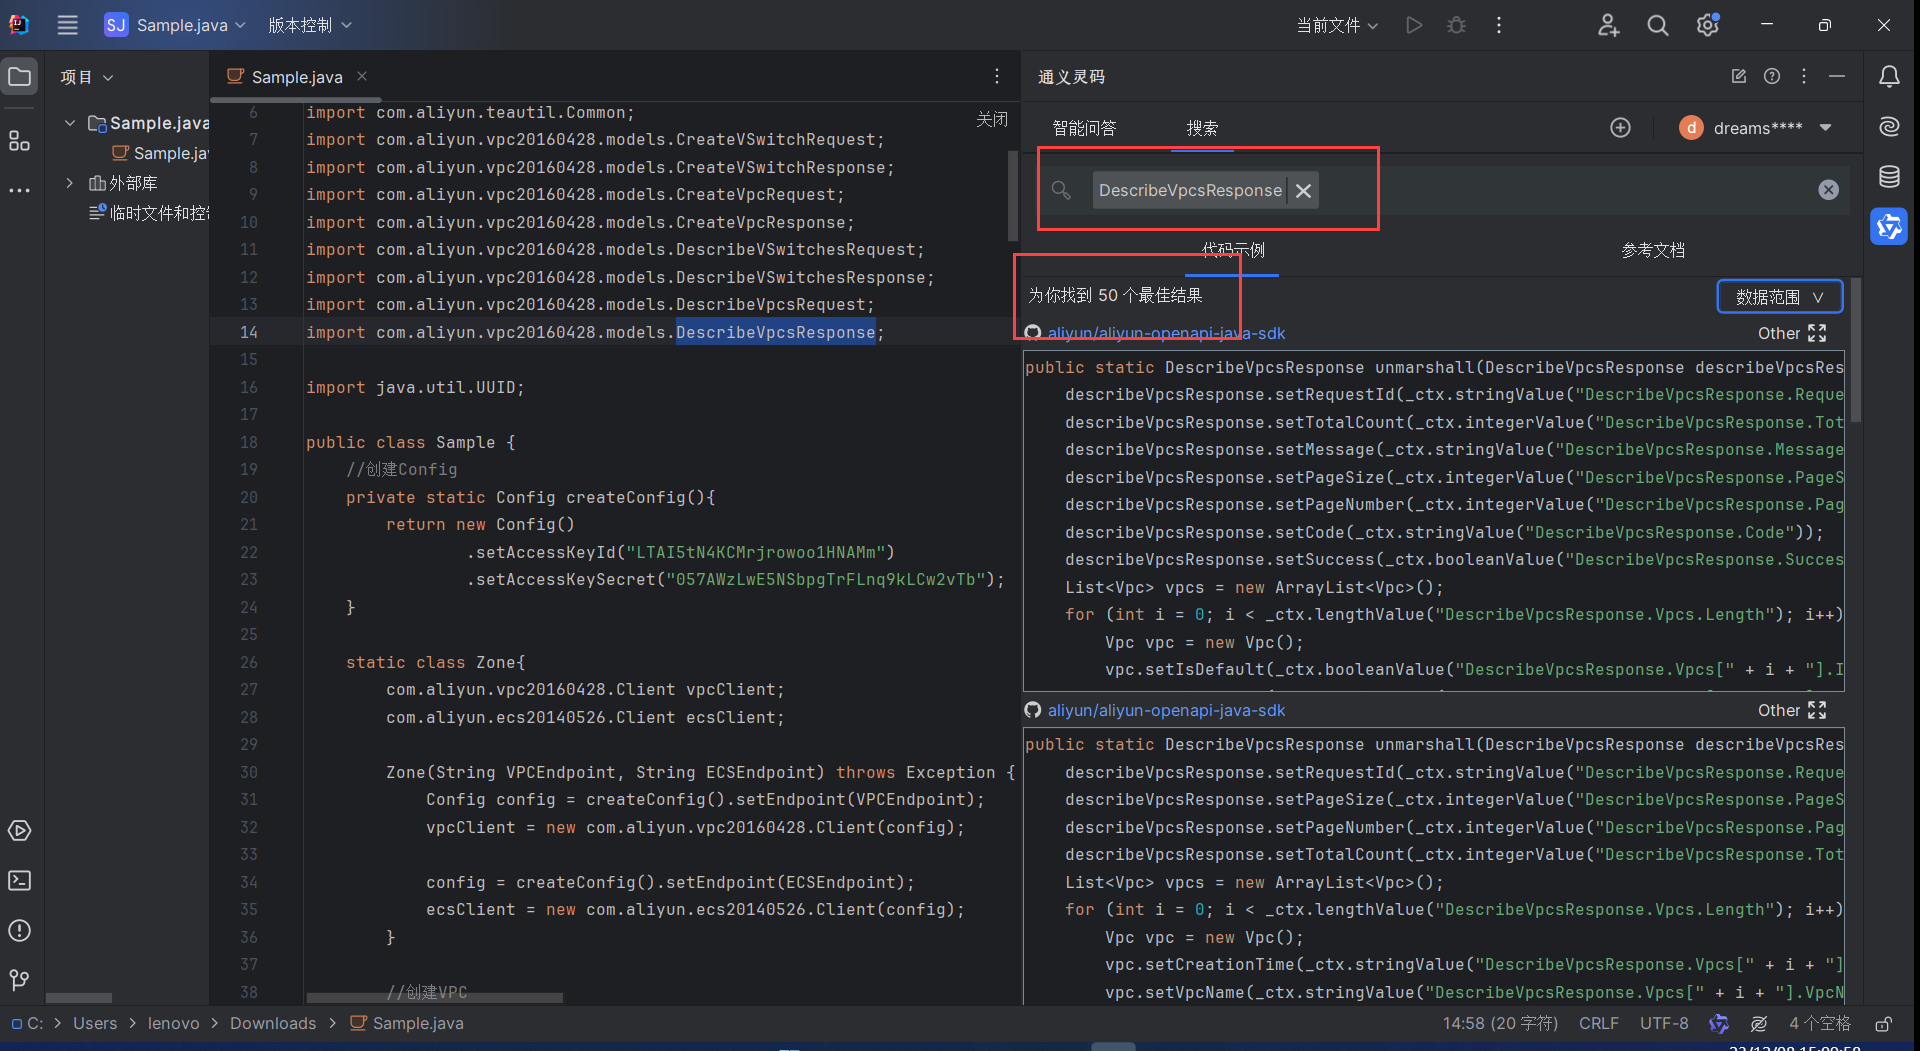Click the editor horizontal scrollbar
The width and height of the screenshot is (1920, 1051).
point(434,997)
